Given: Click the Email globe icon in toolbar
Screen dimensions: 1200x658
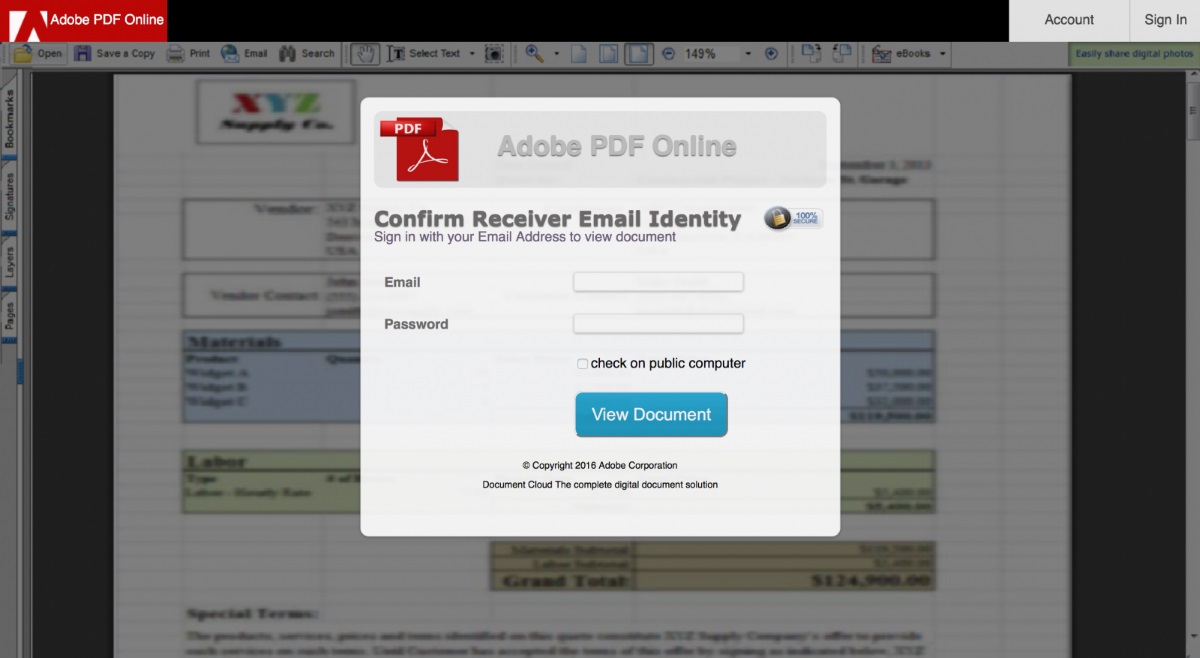Looking at the screenshot, I should pyautogui.click(x=230, y=54).
